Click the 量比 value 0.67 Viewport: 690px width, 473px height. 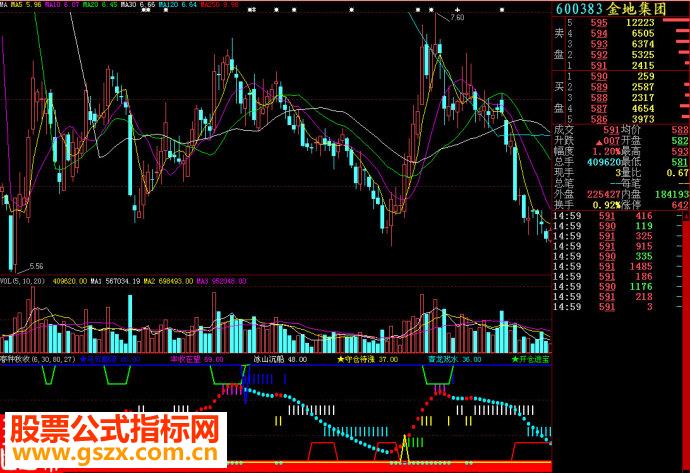(x=677, y=173)
